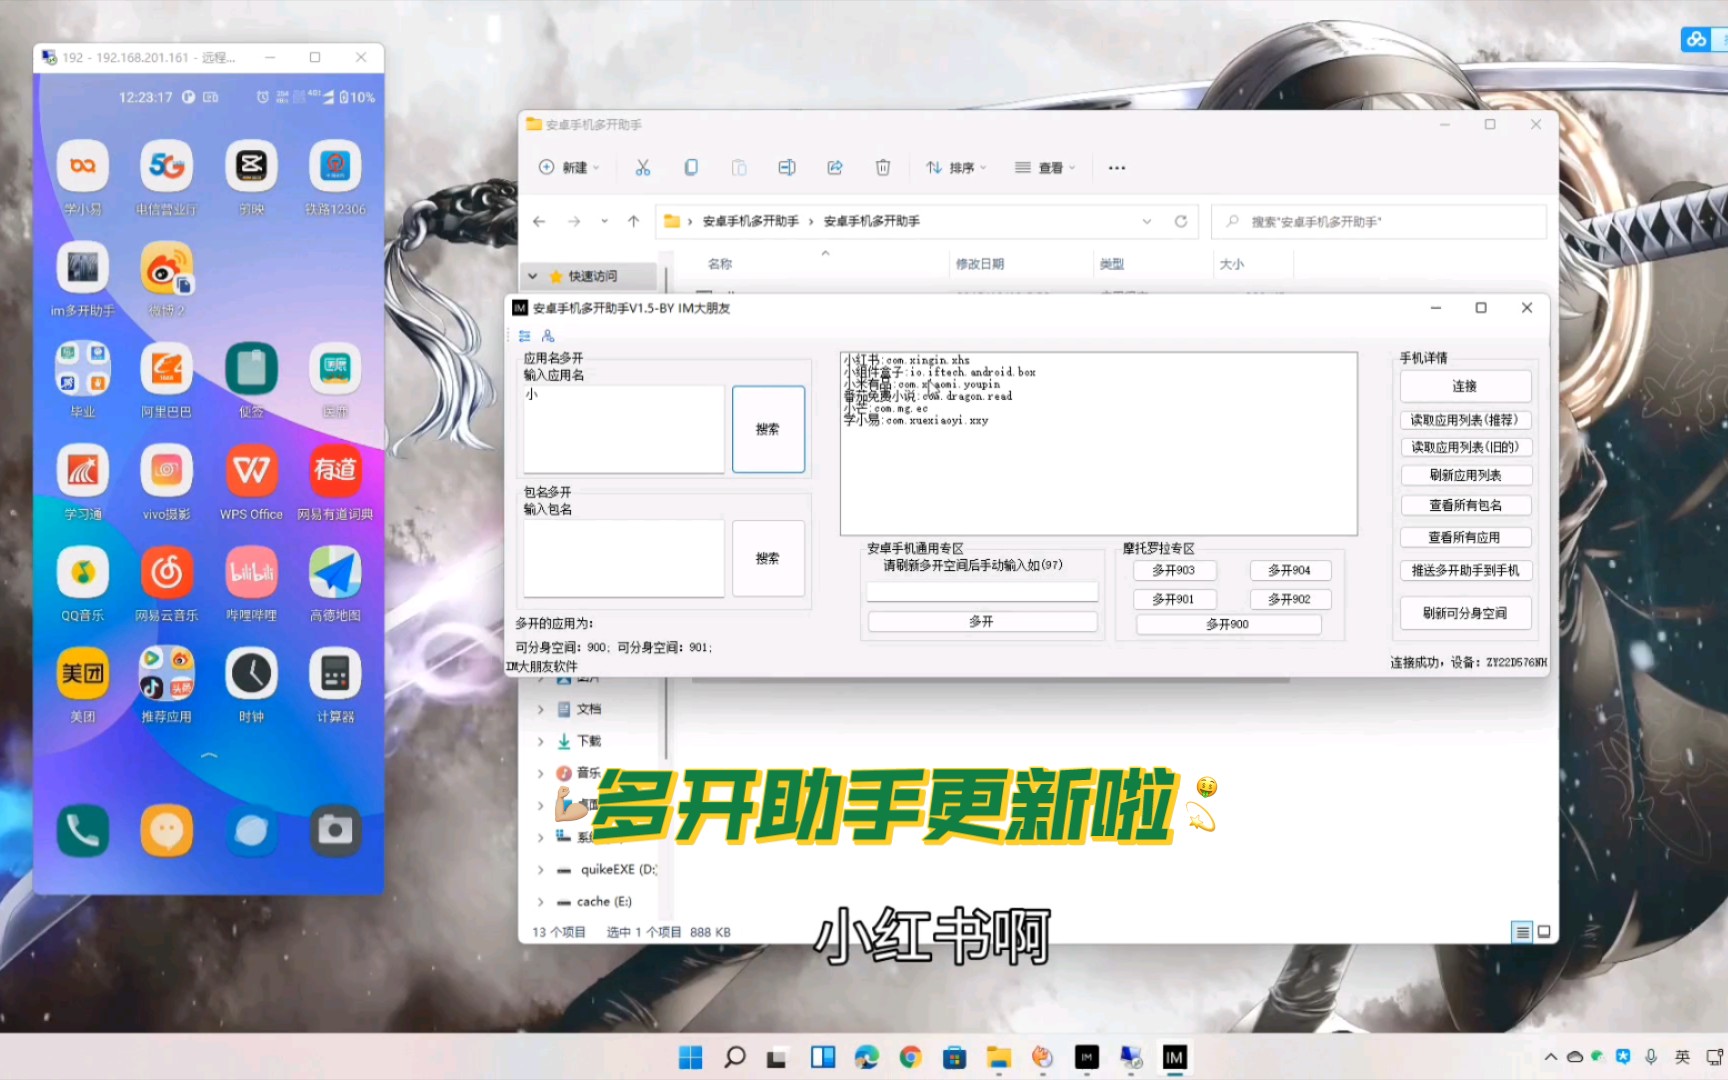This screenshot has height=1080, width=1728.
Task: Click the 多开903 button
Action: click(1174, 570)
